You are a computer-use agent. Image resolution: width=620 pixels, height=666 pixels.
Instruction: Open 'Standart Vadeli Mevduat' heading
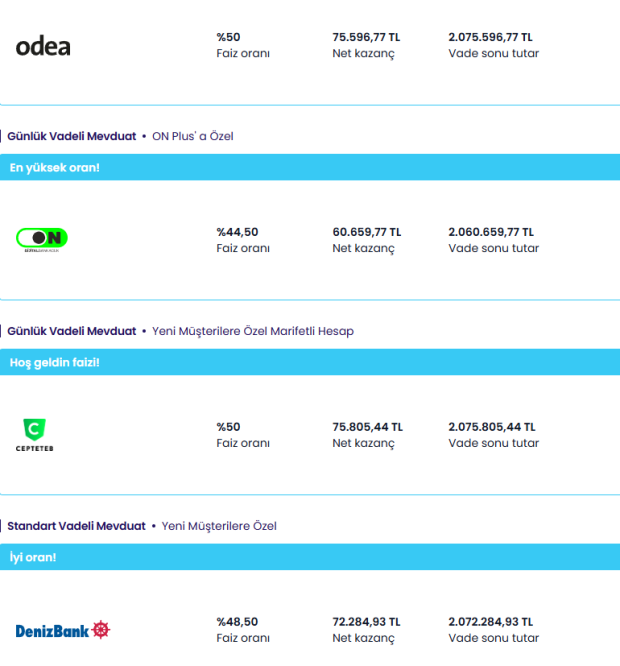pos(77,526)
